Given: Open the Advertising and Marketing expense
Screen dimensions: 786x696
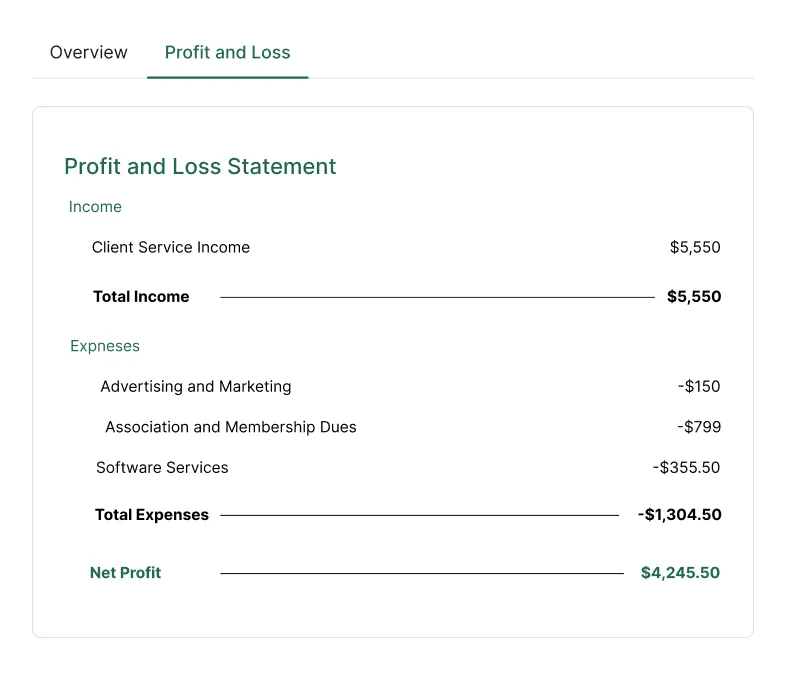Looking at the screenshot, I should pyautogui.click(x=196, y=386).
